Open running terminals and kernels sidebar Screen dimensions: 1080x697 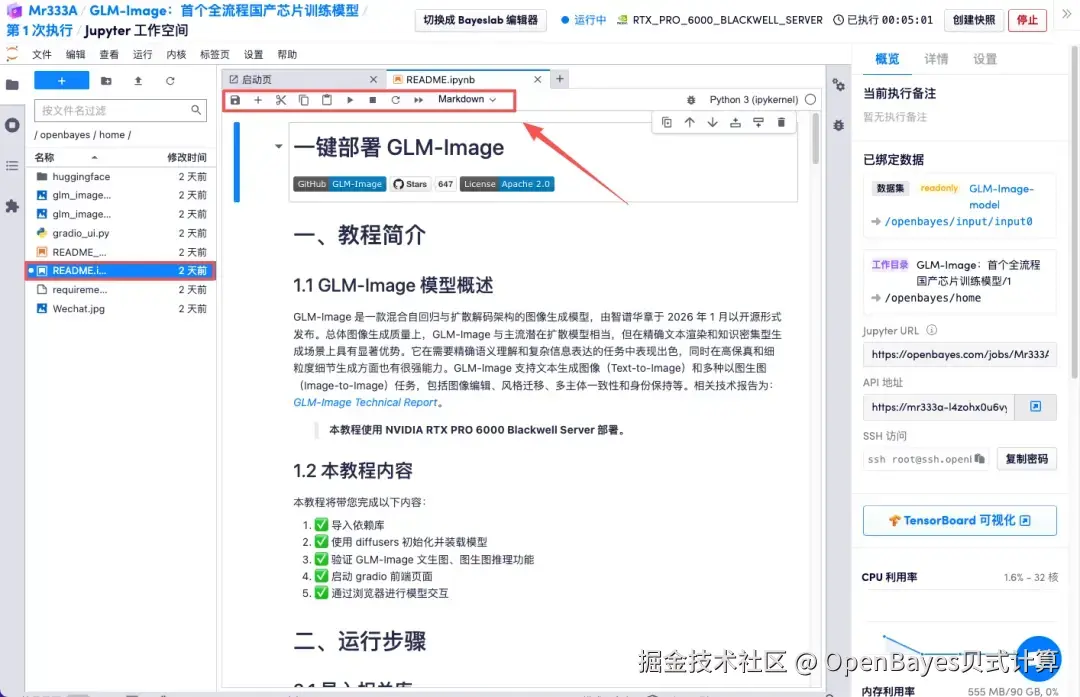12,125
